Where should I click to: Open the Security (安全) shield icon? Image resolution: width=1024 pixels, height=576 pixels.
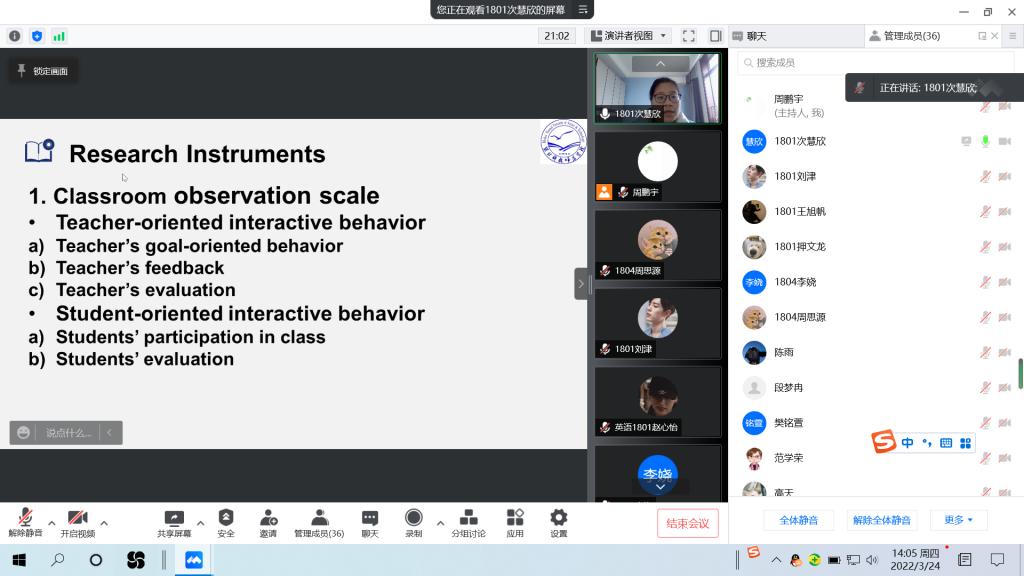click(226, 518)
